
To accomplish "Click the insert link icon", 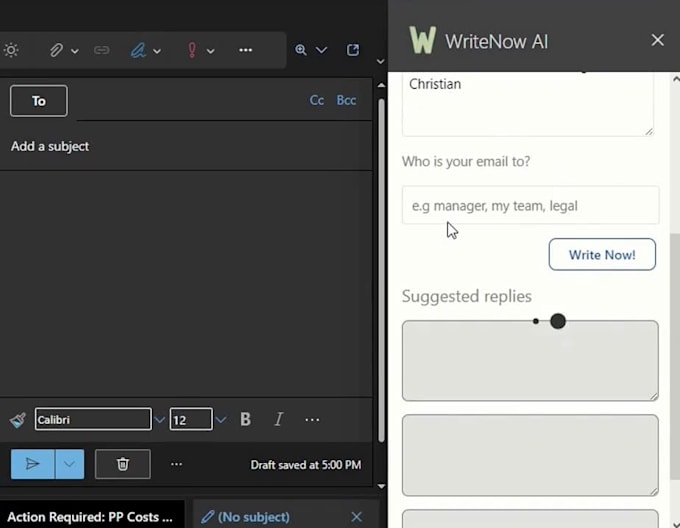I will pyautogui.click(x=101, y=50).
